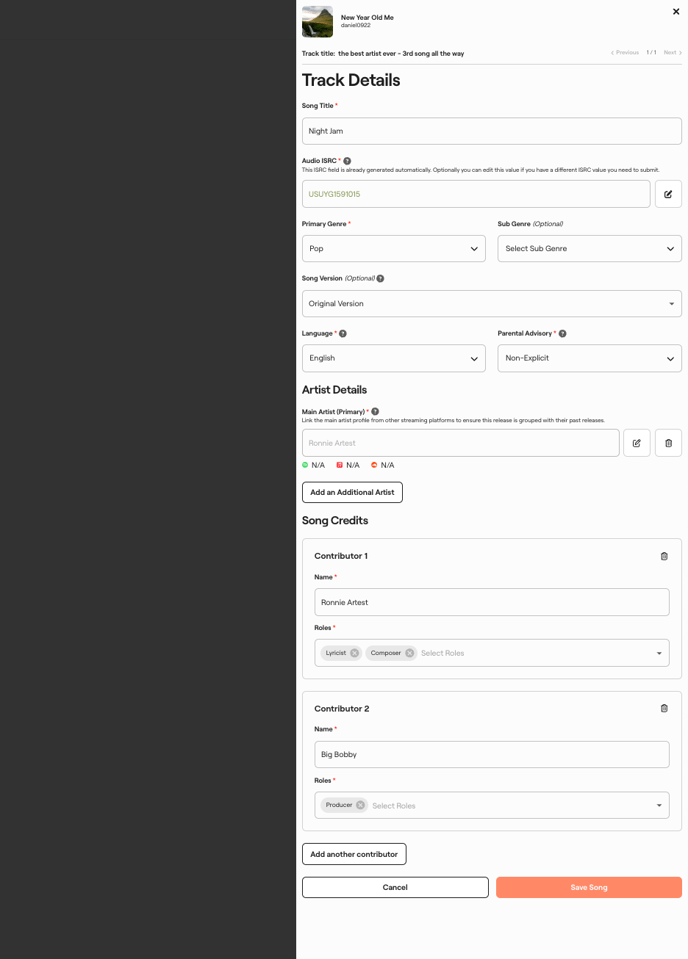Screen dimensions: 688x959
Task: Delete Contributor 1 using trash icon
Action: pyautogui.click(x=664, y=556)
